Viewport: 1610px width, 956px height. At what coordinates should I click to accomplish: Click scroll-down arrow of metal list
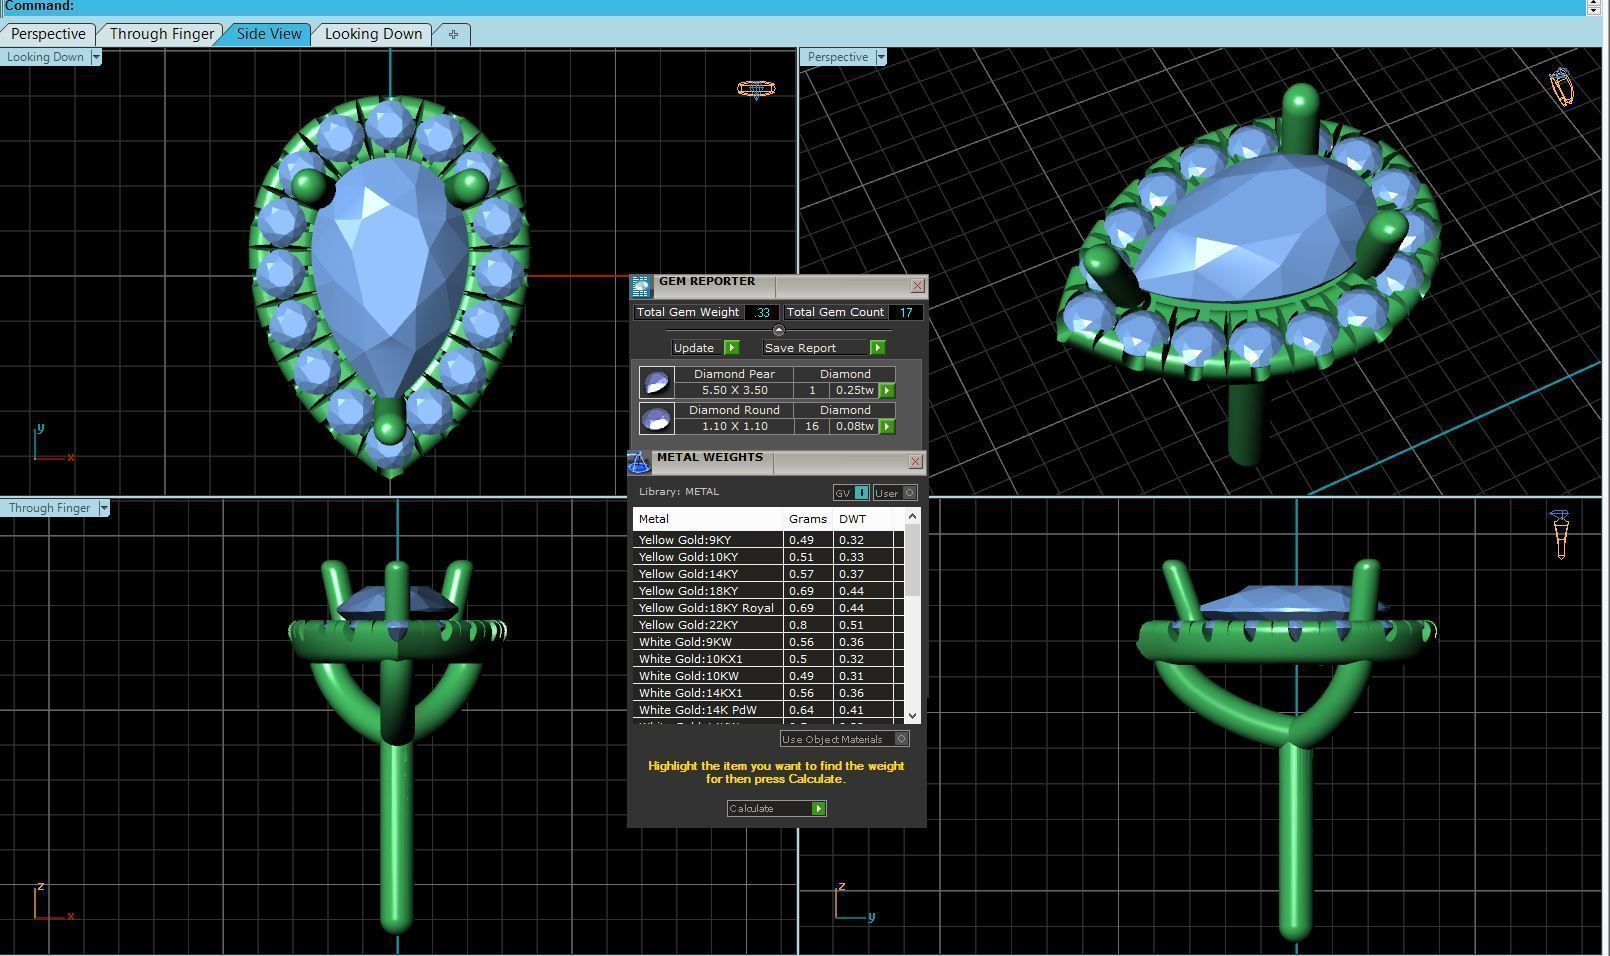(x=911, y=716)
